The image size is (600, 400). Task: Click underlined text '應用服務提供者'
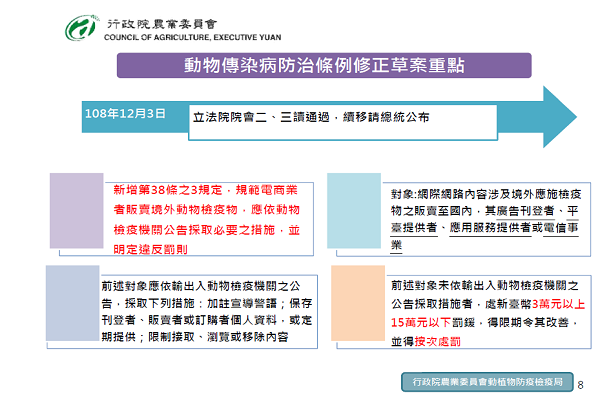click(491, 228)
